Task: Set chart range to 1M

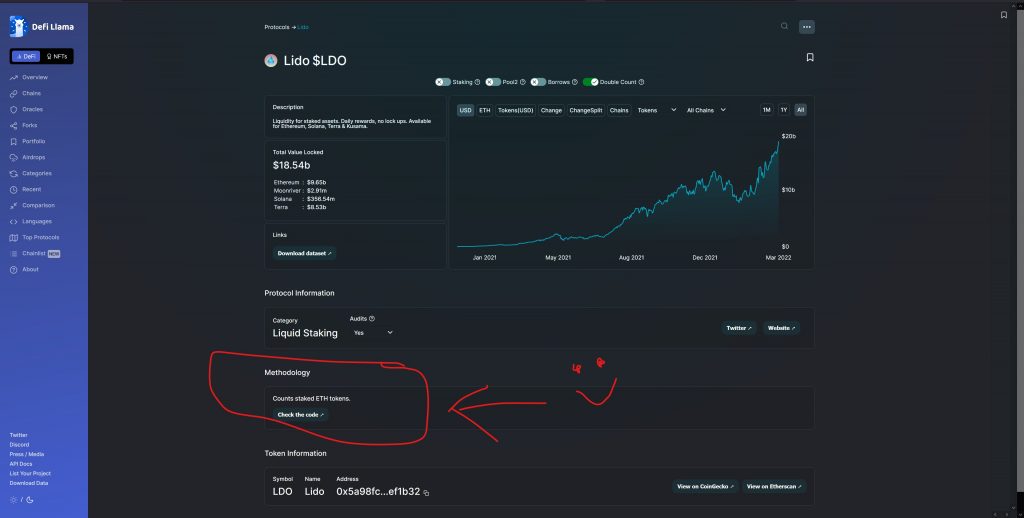Action: (x=767, y=110)
